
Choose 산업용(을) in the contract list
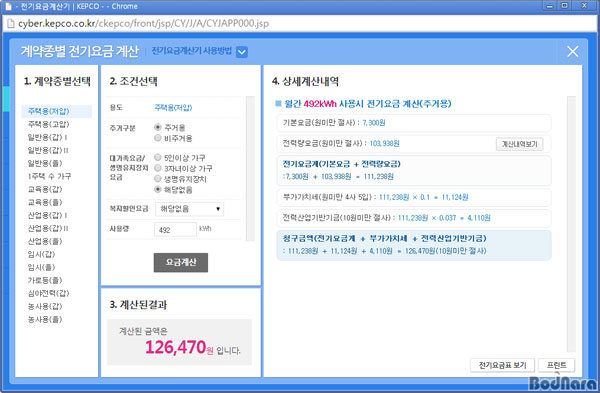point(45,241)
